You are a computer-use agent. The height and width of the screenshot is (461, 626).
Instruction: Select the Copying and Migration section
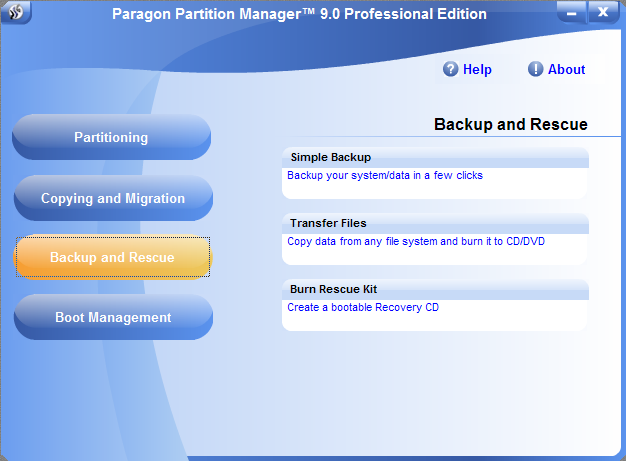coord(113,198)
